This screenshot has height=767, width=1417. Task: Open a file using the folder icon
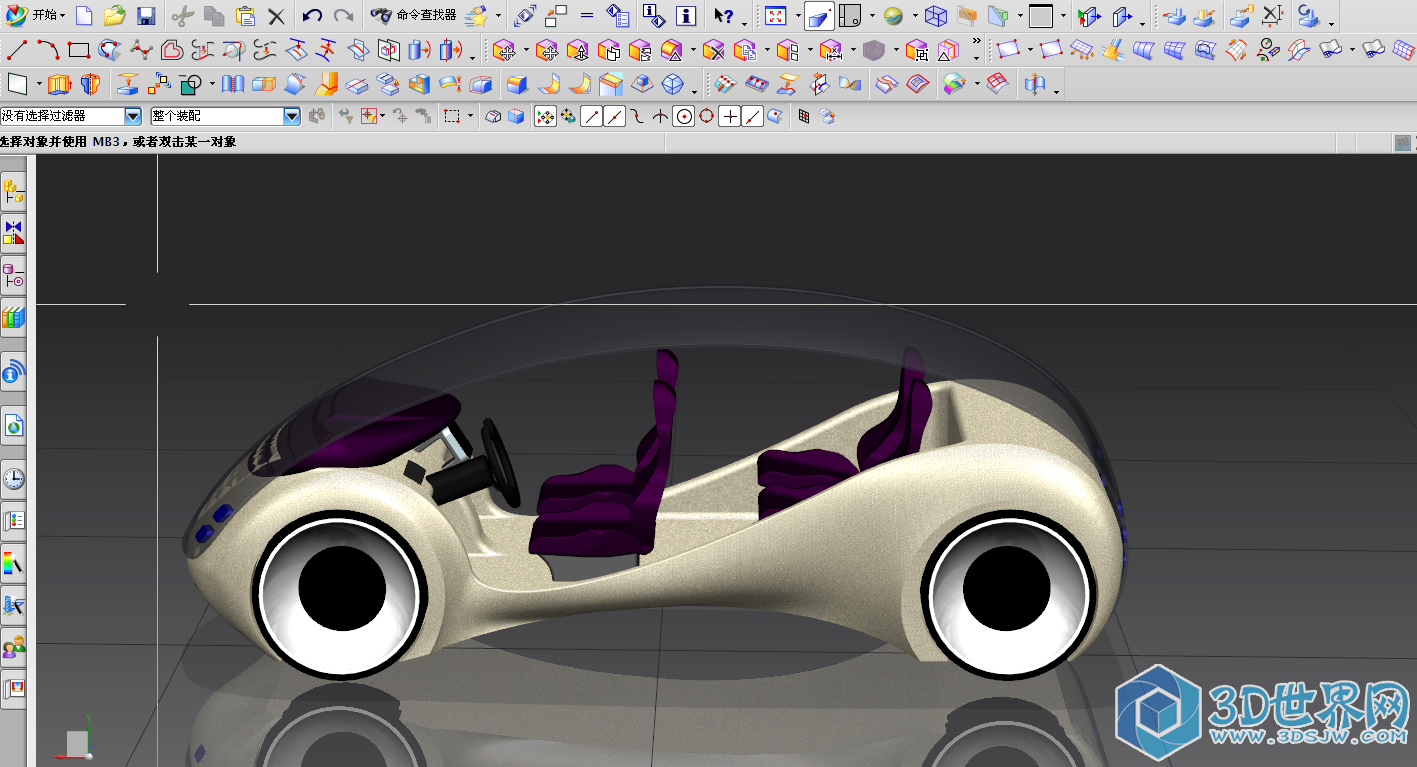point(115,16)
